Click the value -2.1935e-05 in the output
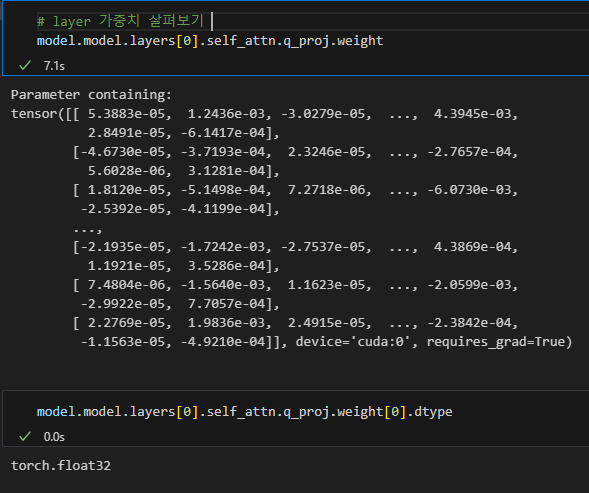This screenshot has height=493, width=589. [x=123, y=247]
